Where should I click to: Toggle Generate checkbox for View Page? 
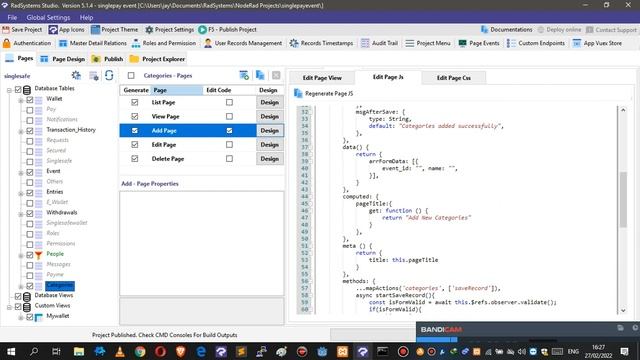pyautogui.click(x=135, y=116)
